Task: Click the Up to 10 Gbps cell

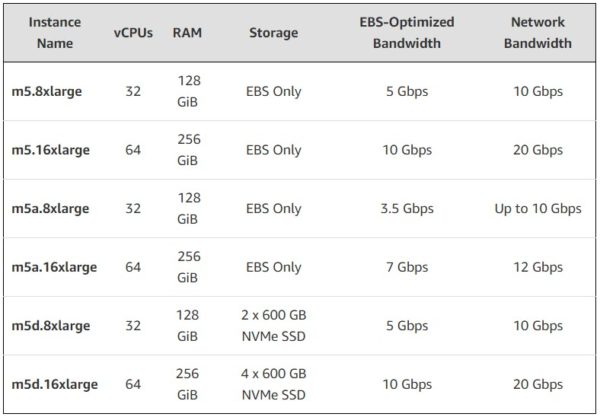Action: click(538, 208)
